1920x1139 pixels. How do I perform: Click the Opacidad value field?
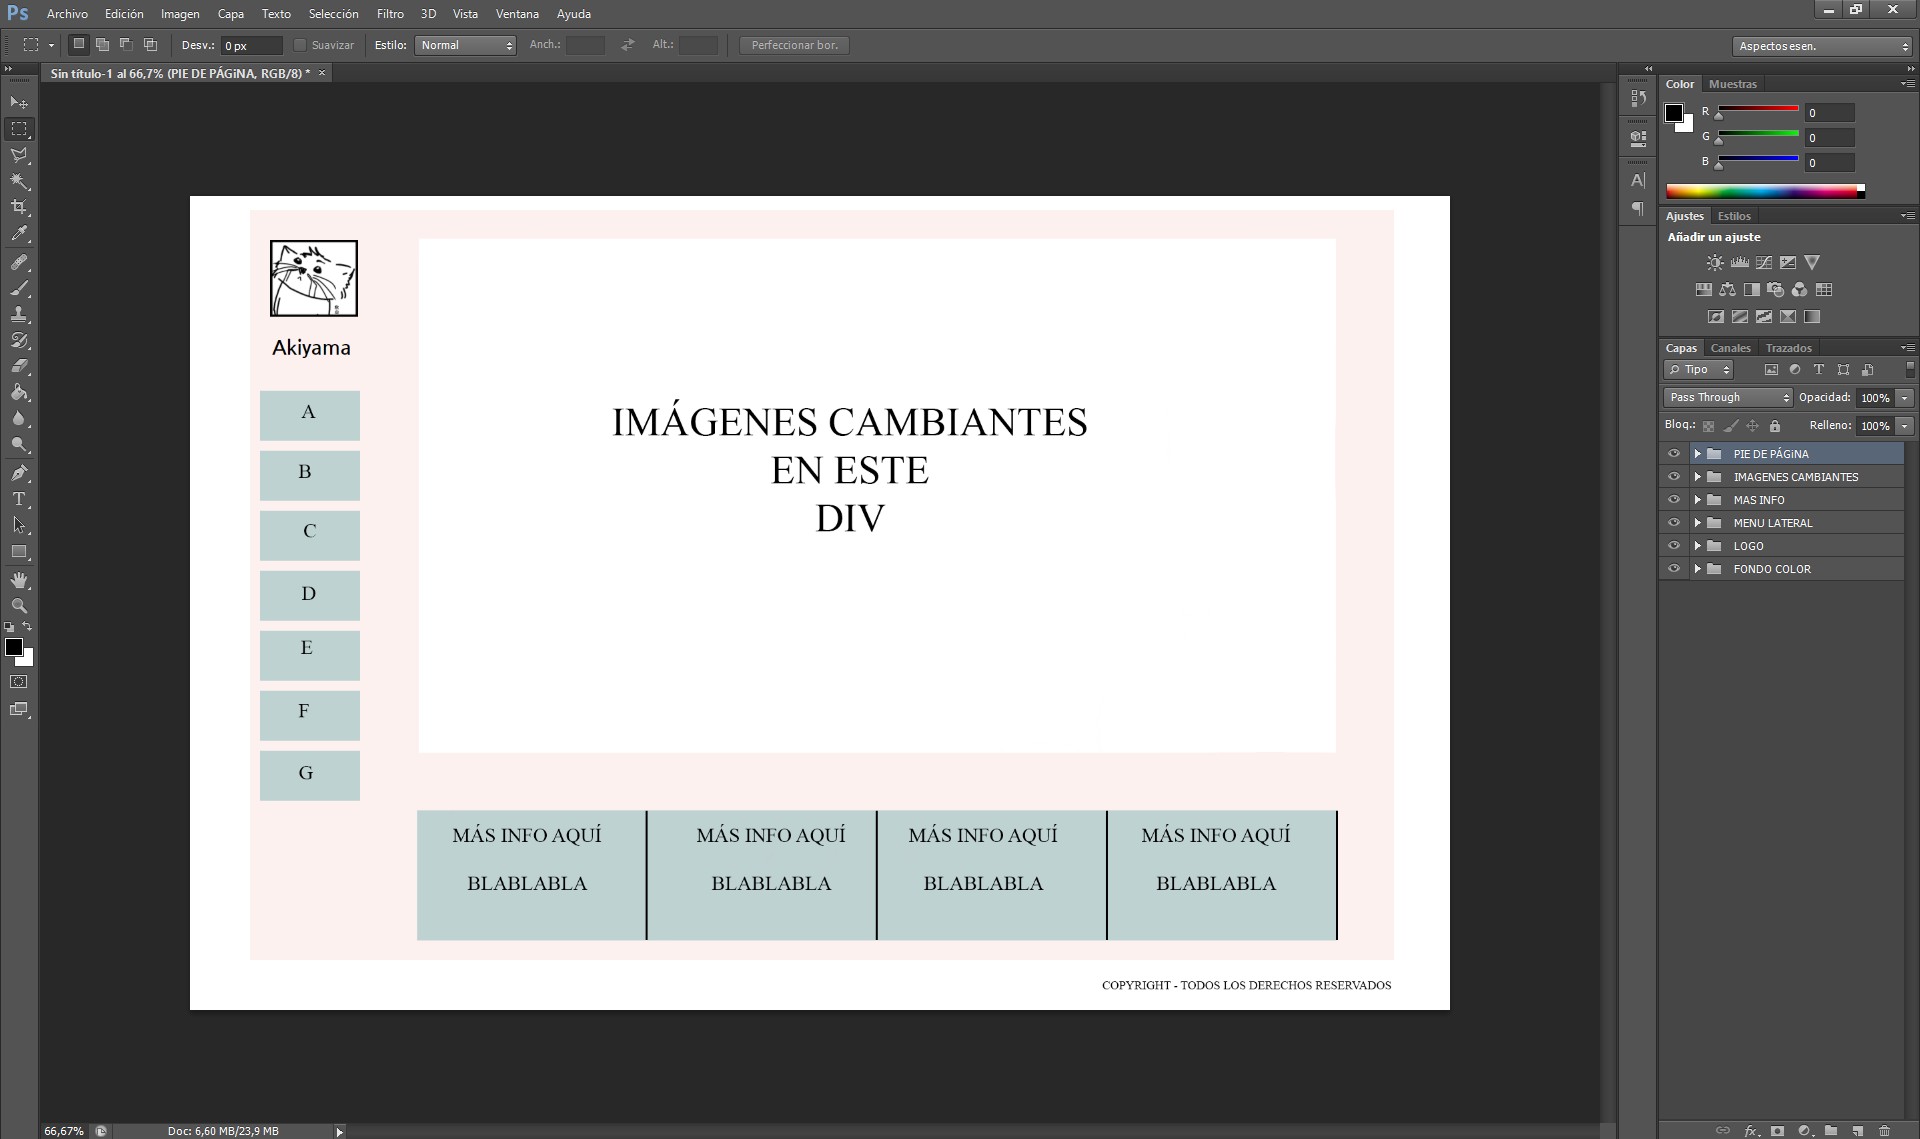pos(1874,397)
